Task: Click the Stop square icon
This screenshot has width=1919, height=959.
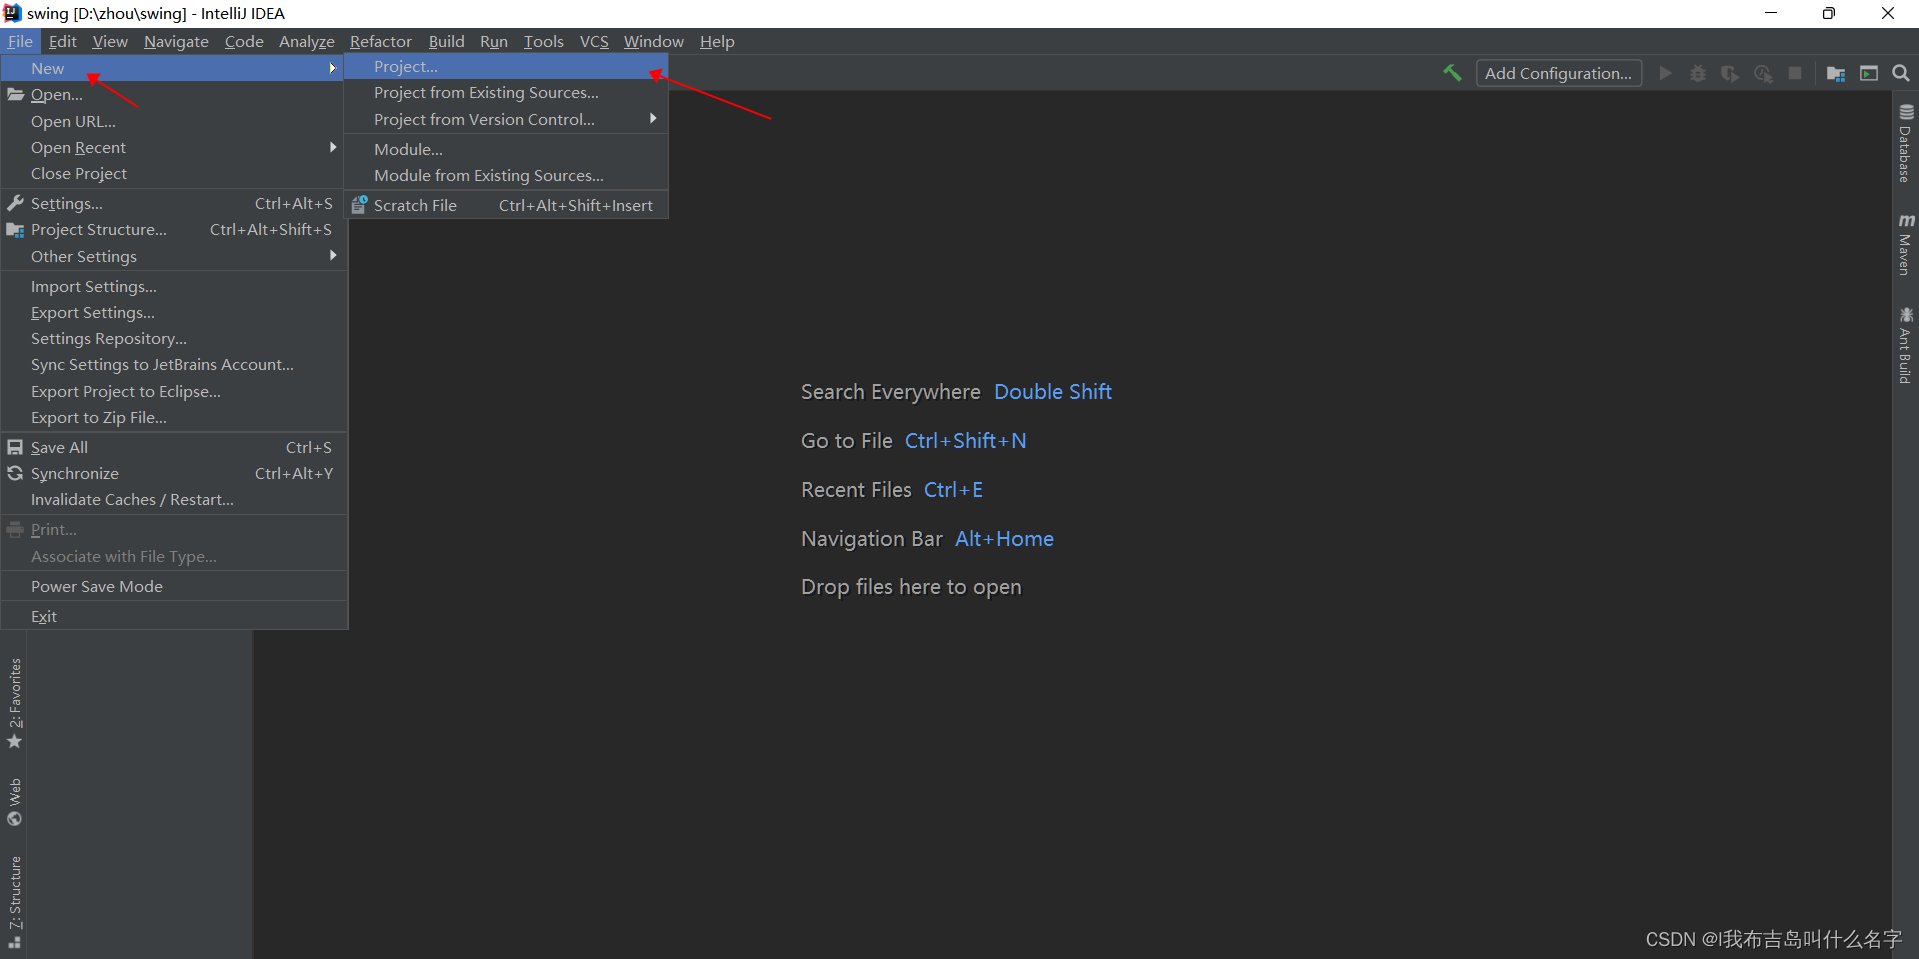Action: pyautogui.click(x=1795, y=73)
